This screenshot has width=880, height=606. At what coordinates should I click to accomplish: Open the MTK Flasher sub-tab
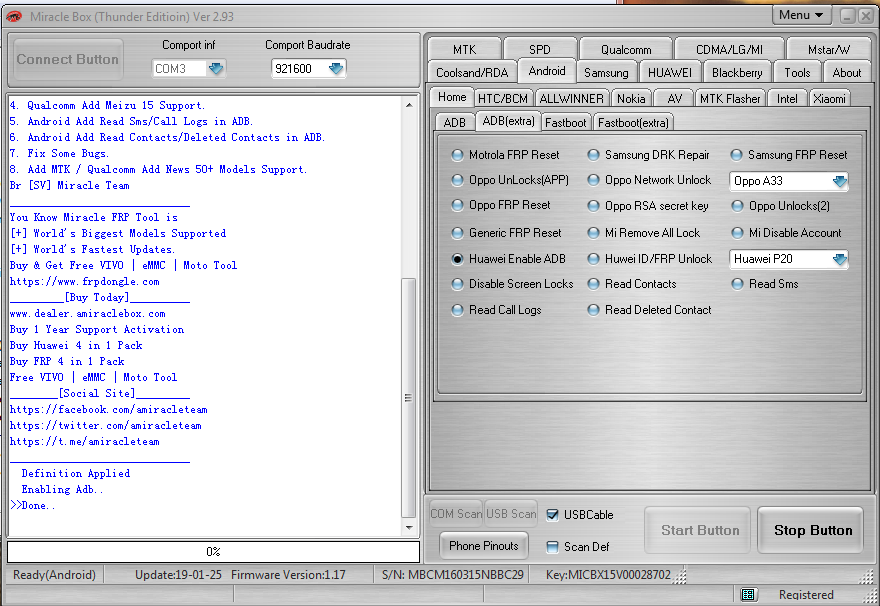click(x=730, y=99)
